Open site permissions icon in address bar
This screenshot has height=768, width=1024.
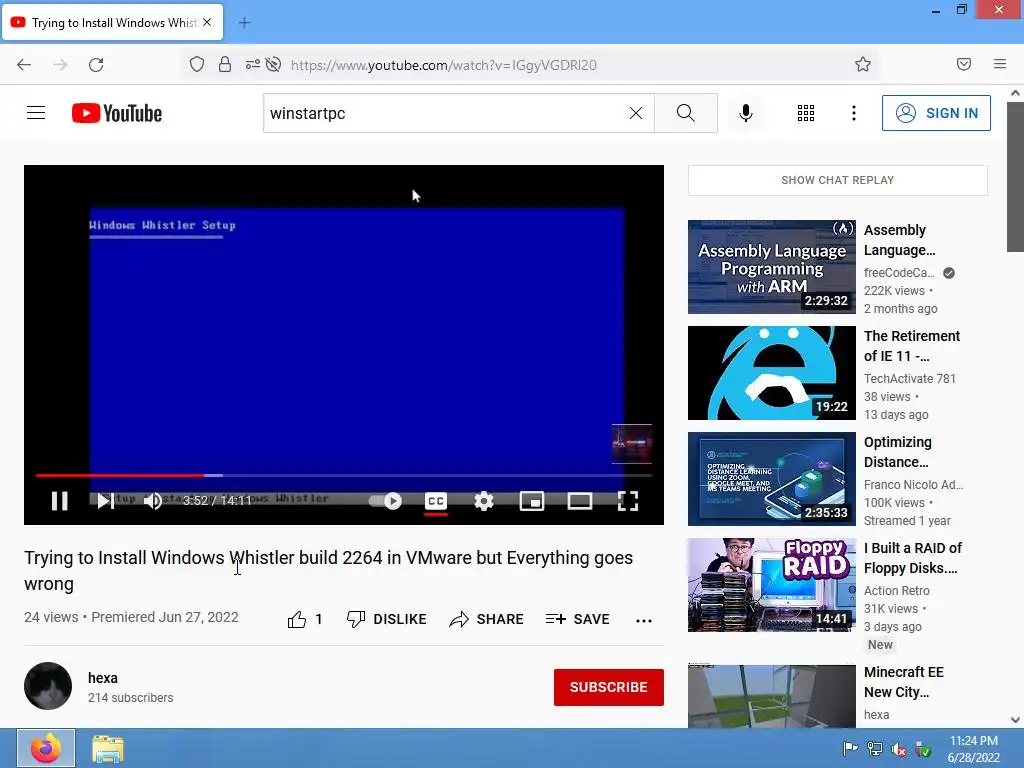coord(252,64)
